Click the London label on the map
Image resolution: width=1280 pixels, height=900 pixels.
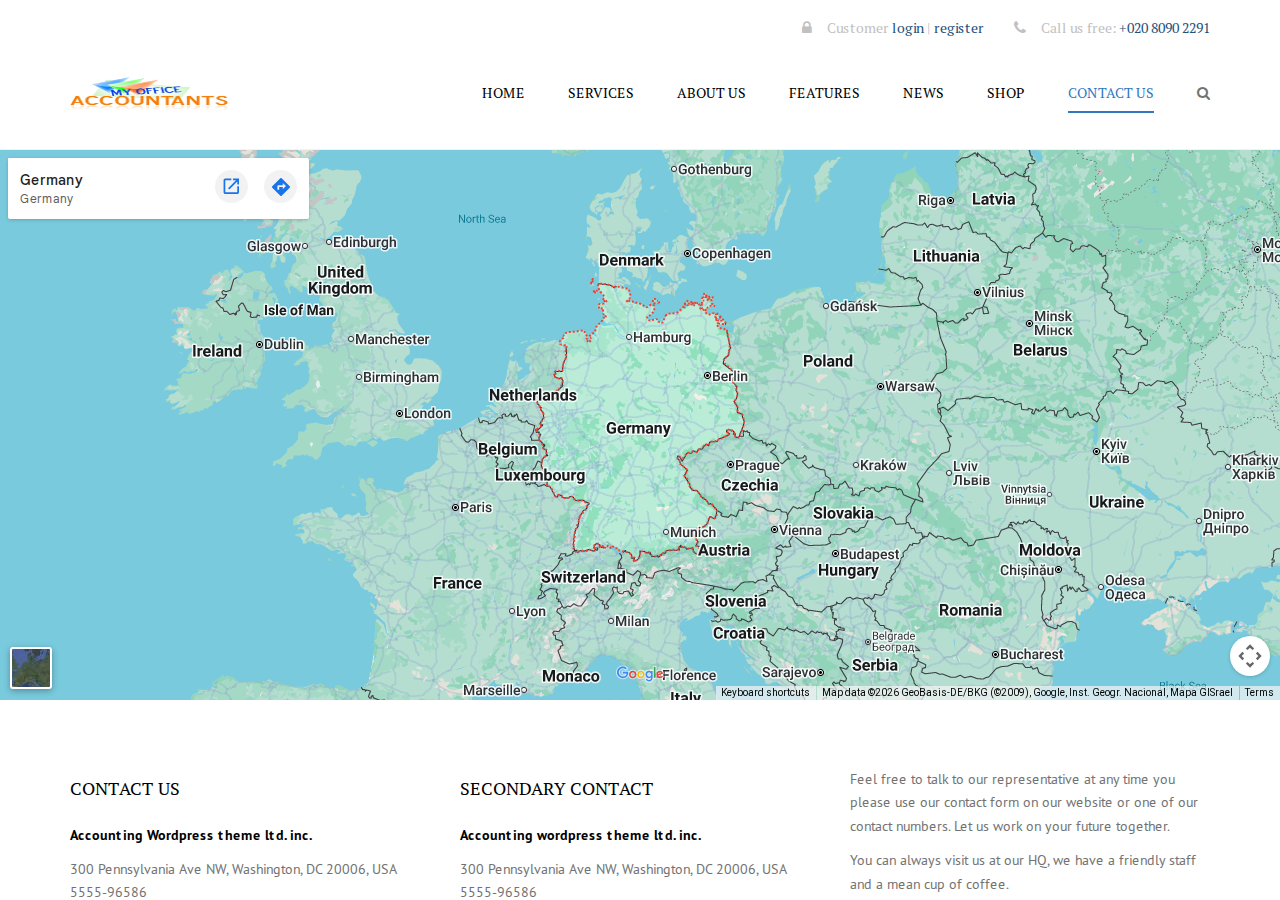pyautogui.click(x=427, y=413)
